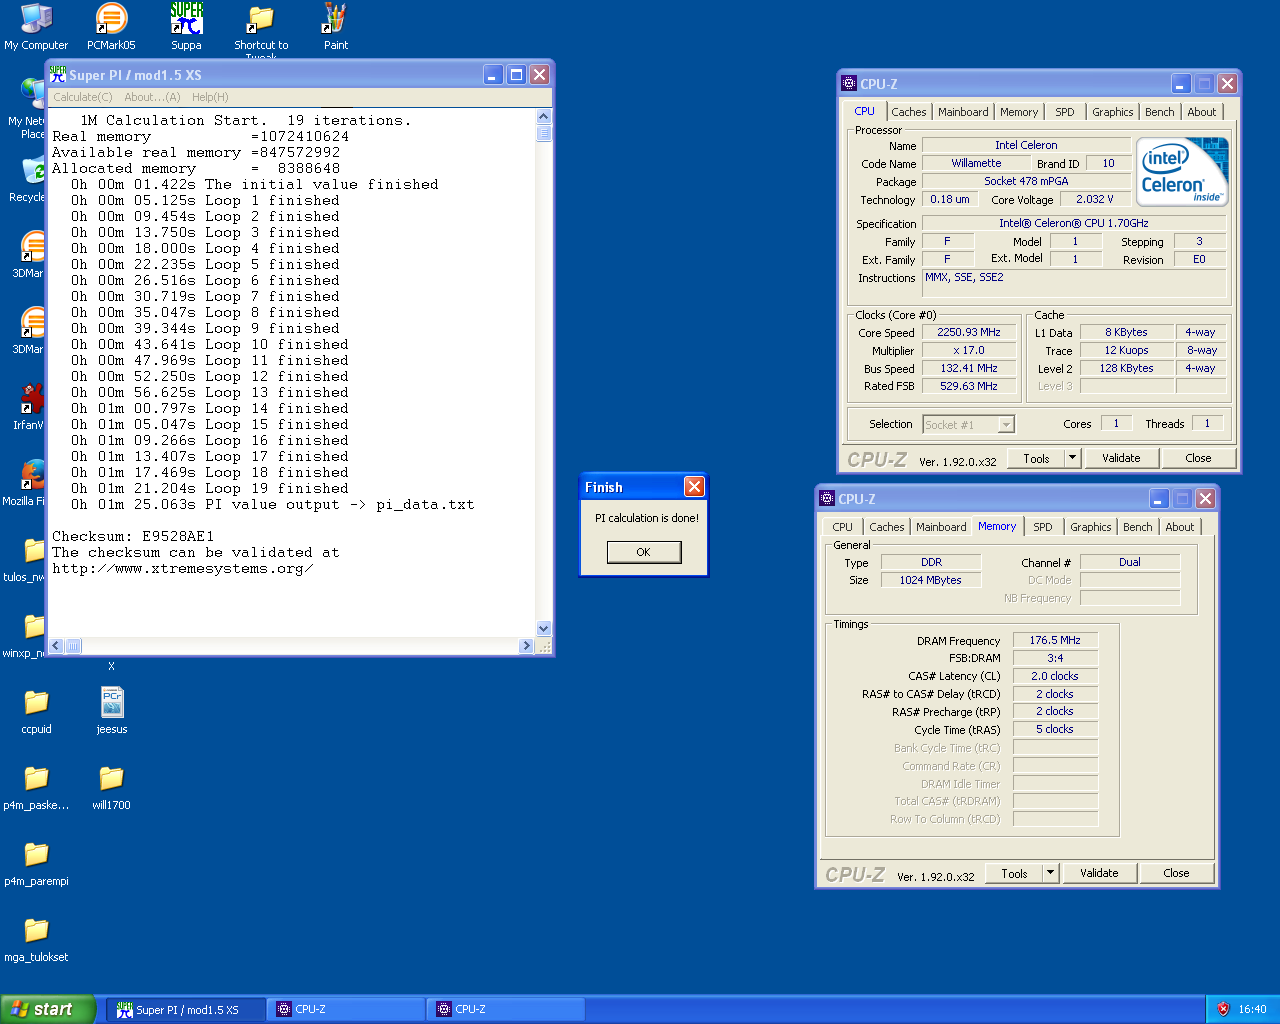The height and width of the screenshot is (1024, 1280).
Task: Click Tools button in top CPU-Z window
Action: pyautogui.click(x=1036, y=458)
